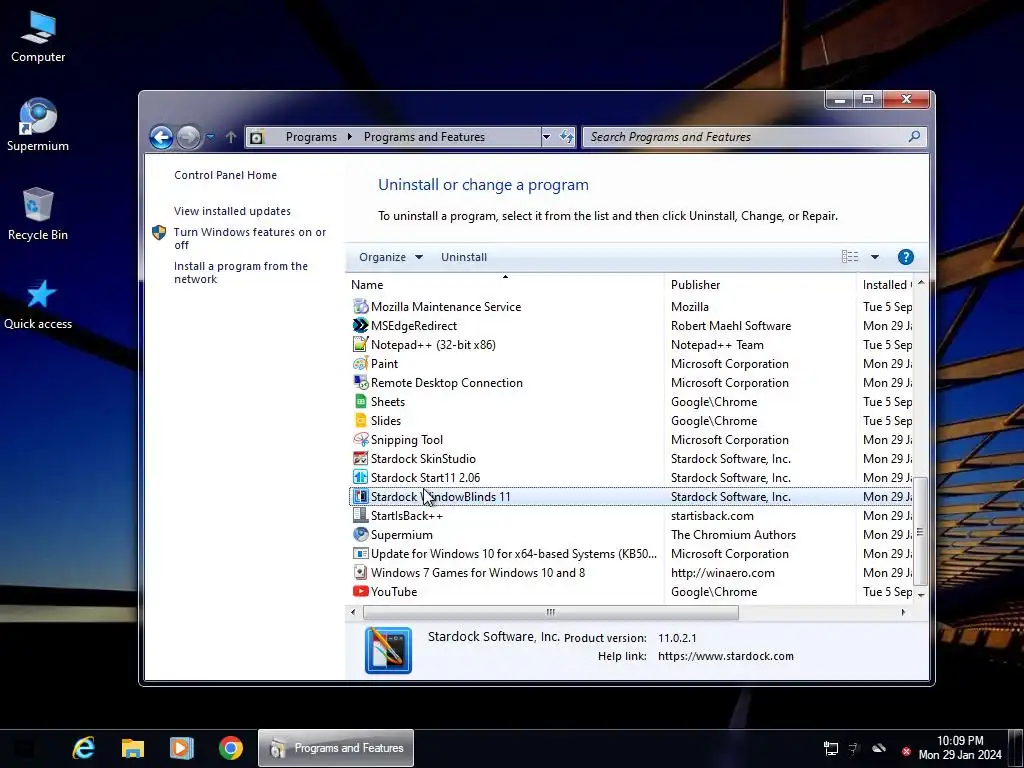Screen dimensions: 1024x768
Task: Click the horizontal scrollbar thumb
Action: [551, 612]
